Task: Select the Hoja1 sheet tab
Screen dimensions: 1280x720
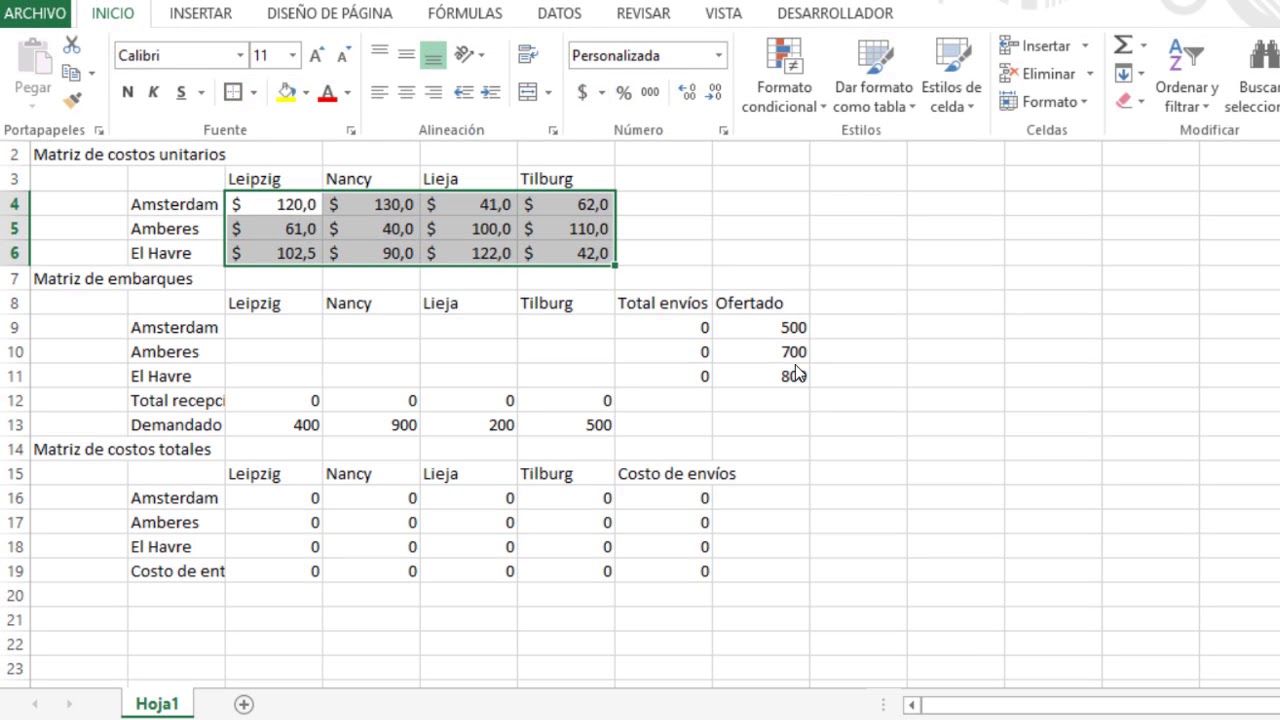Action: click(x=157, y=704)
